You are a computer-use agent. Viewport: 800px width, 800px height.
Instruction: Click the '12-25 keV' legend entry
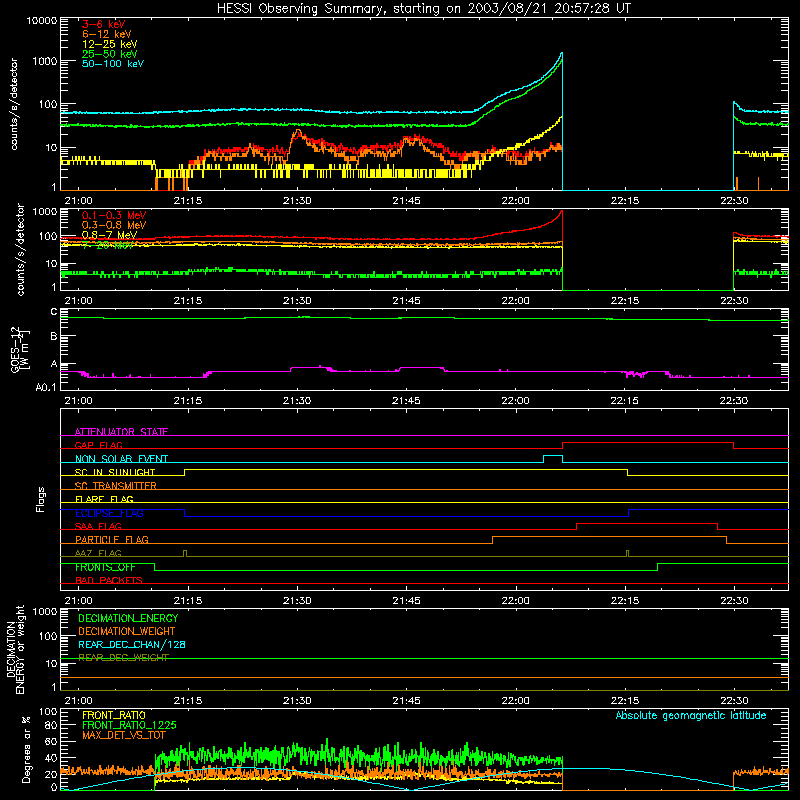110,44
